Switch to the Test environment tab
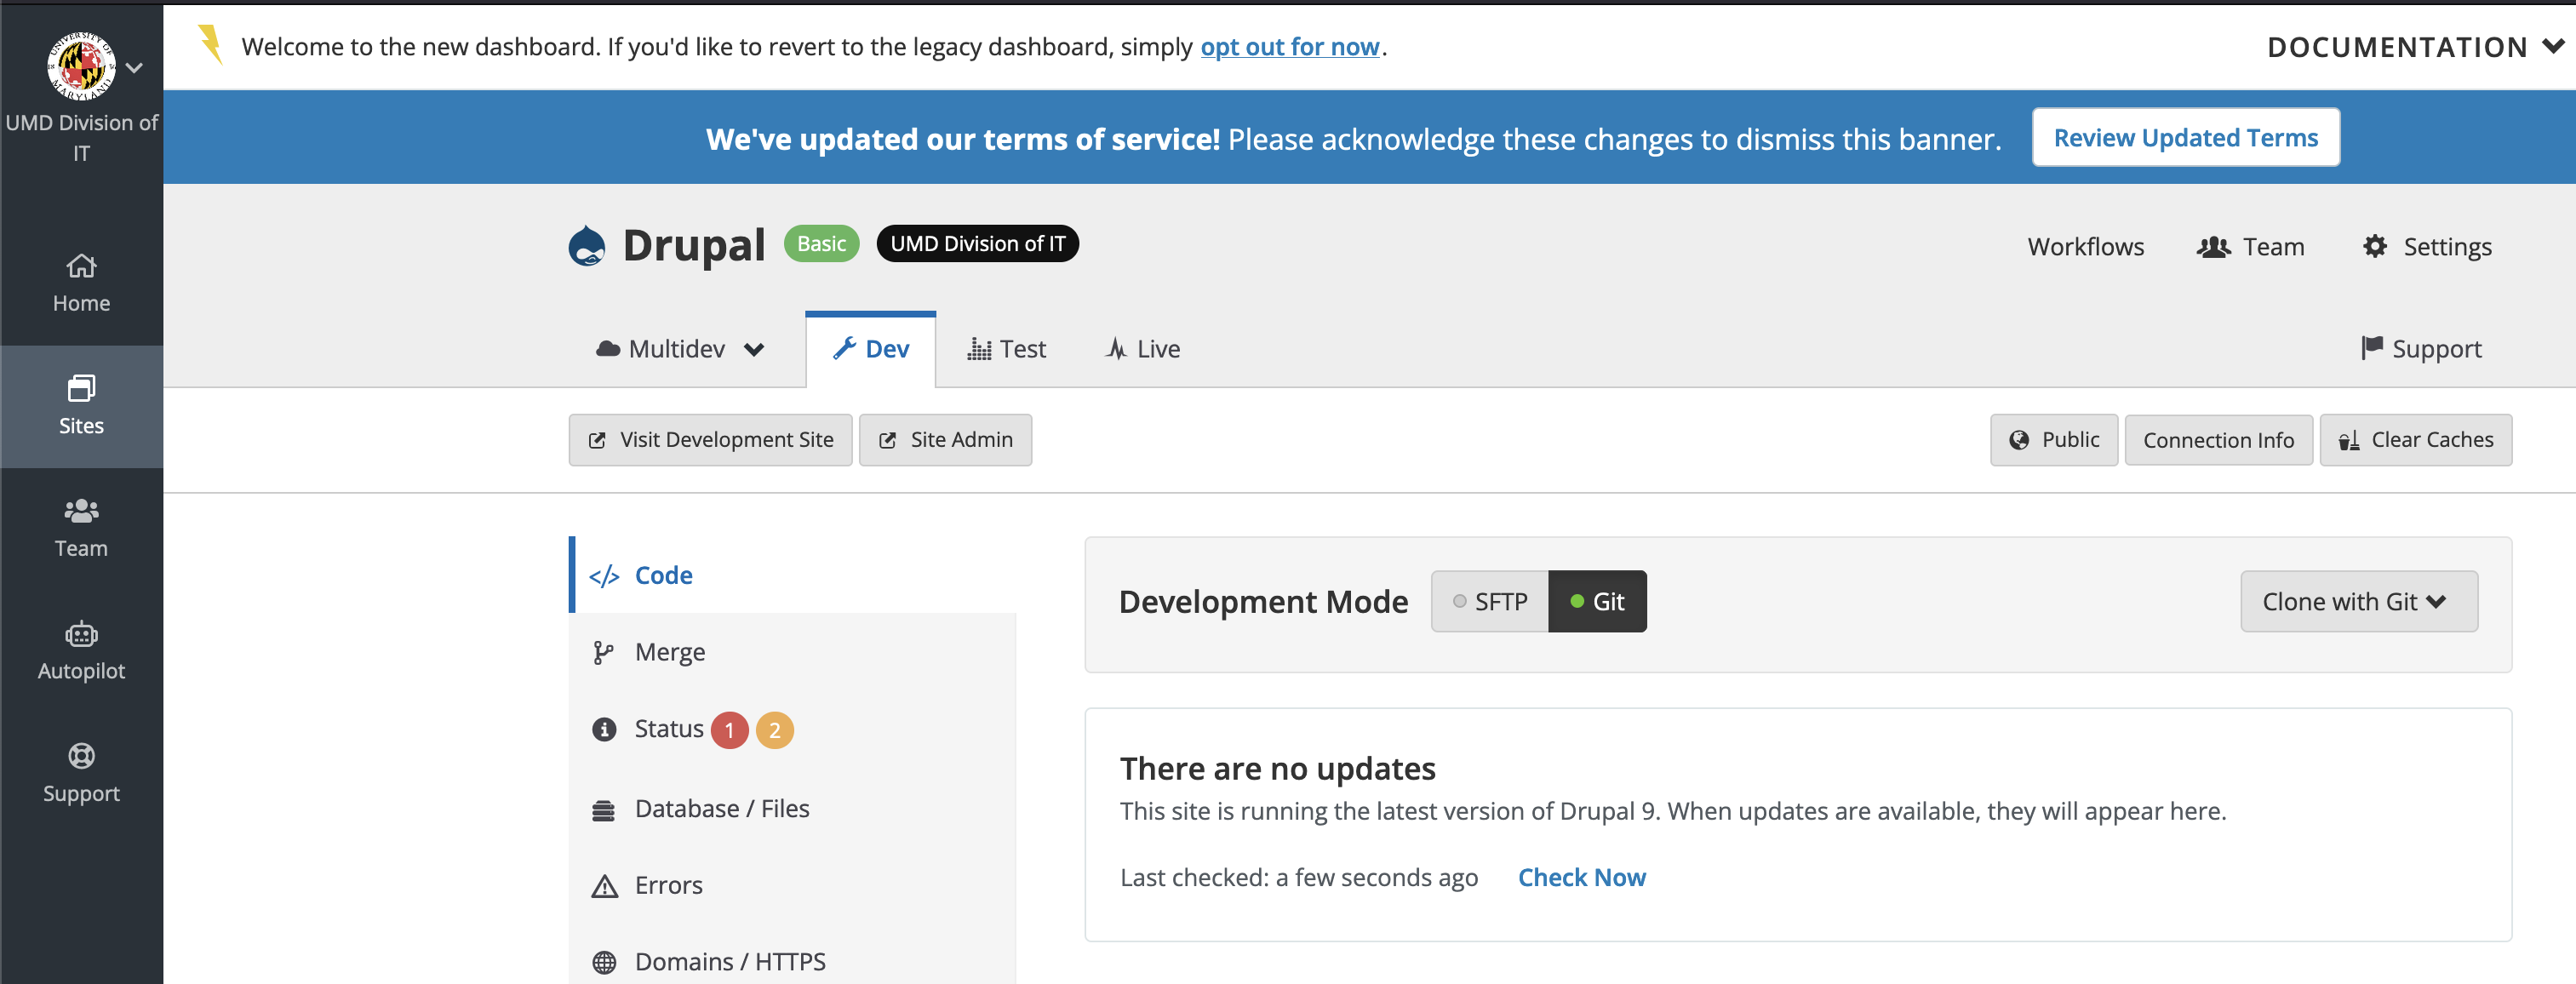Image resolution: width=2576 pixels, height=984 pixels. coord(1006,349)
